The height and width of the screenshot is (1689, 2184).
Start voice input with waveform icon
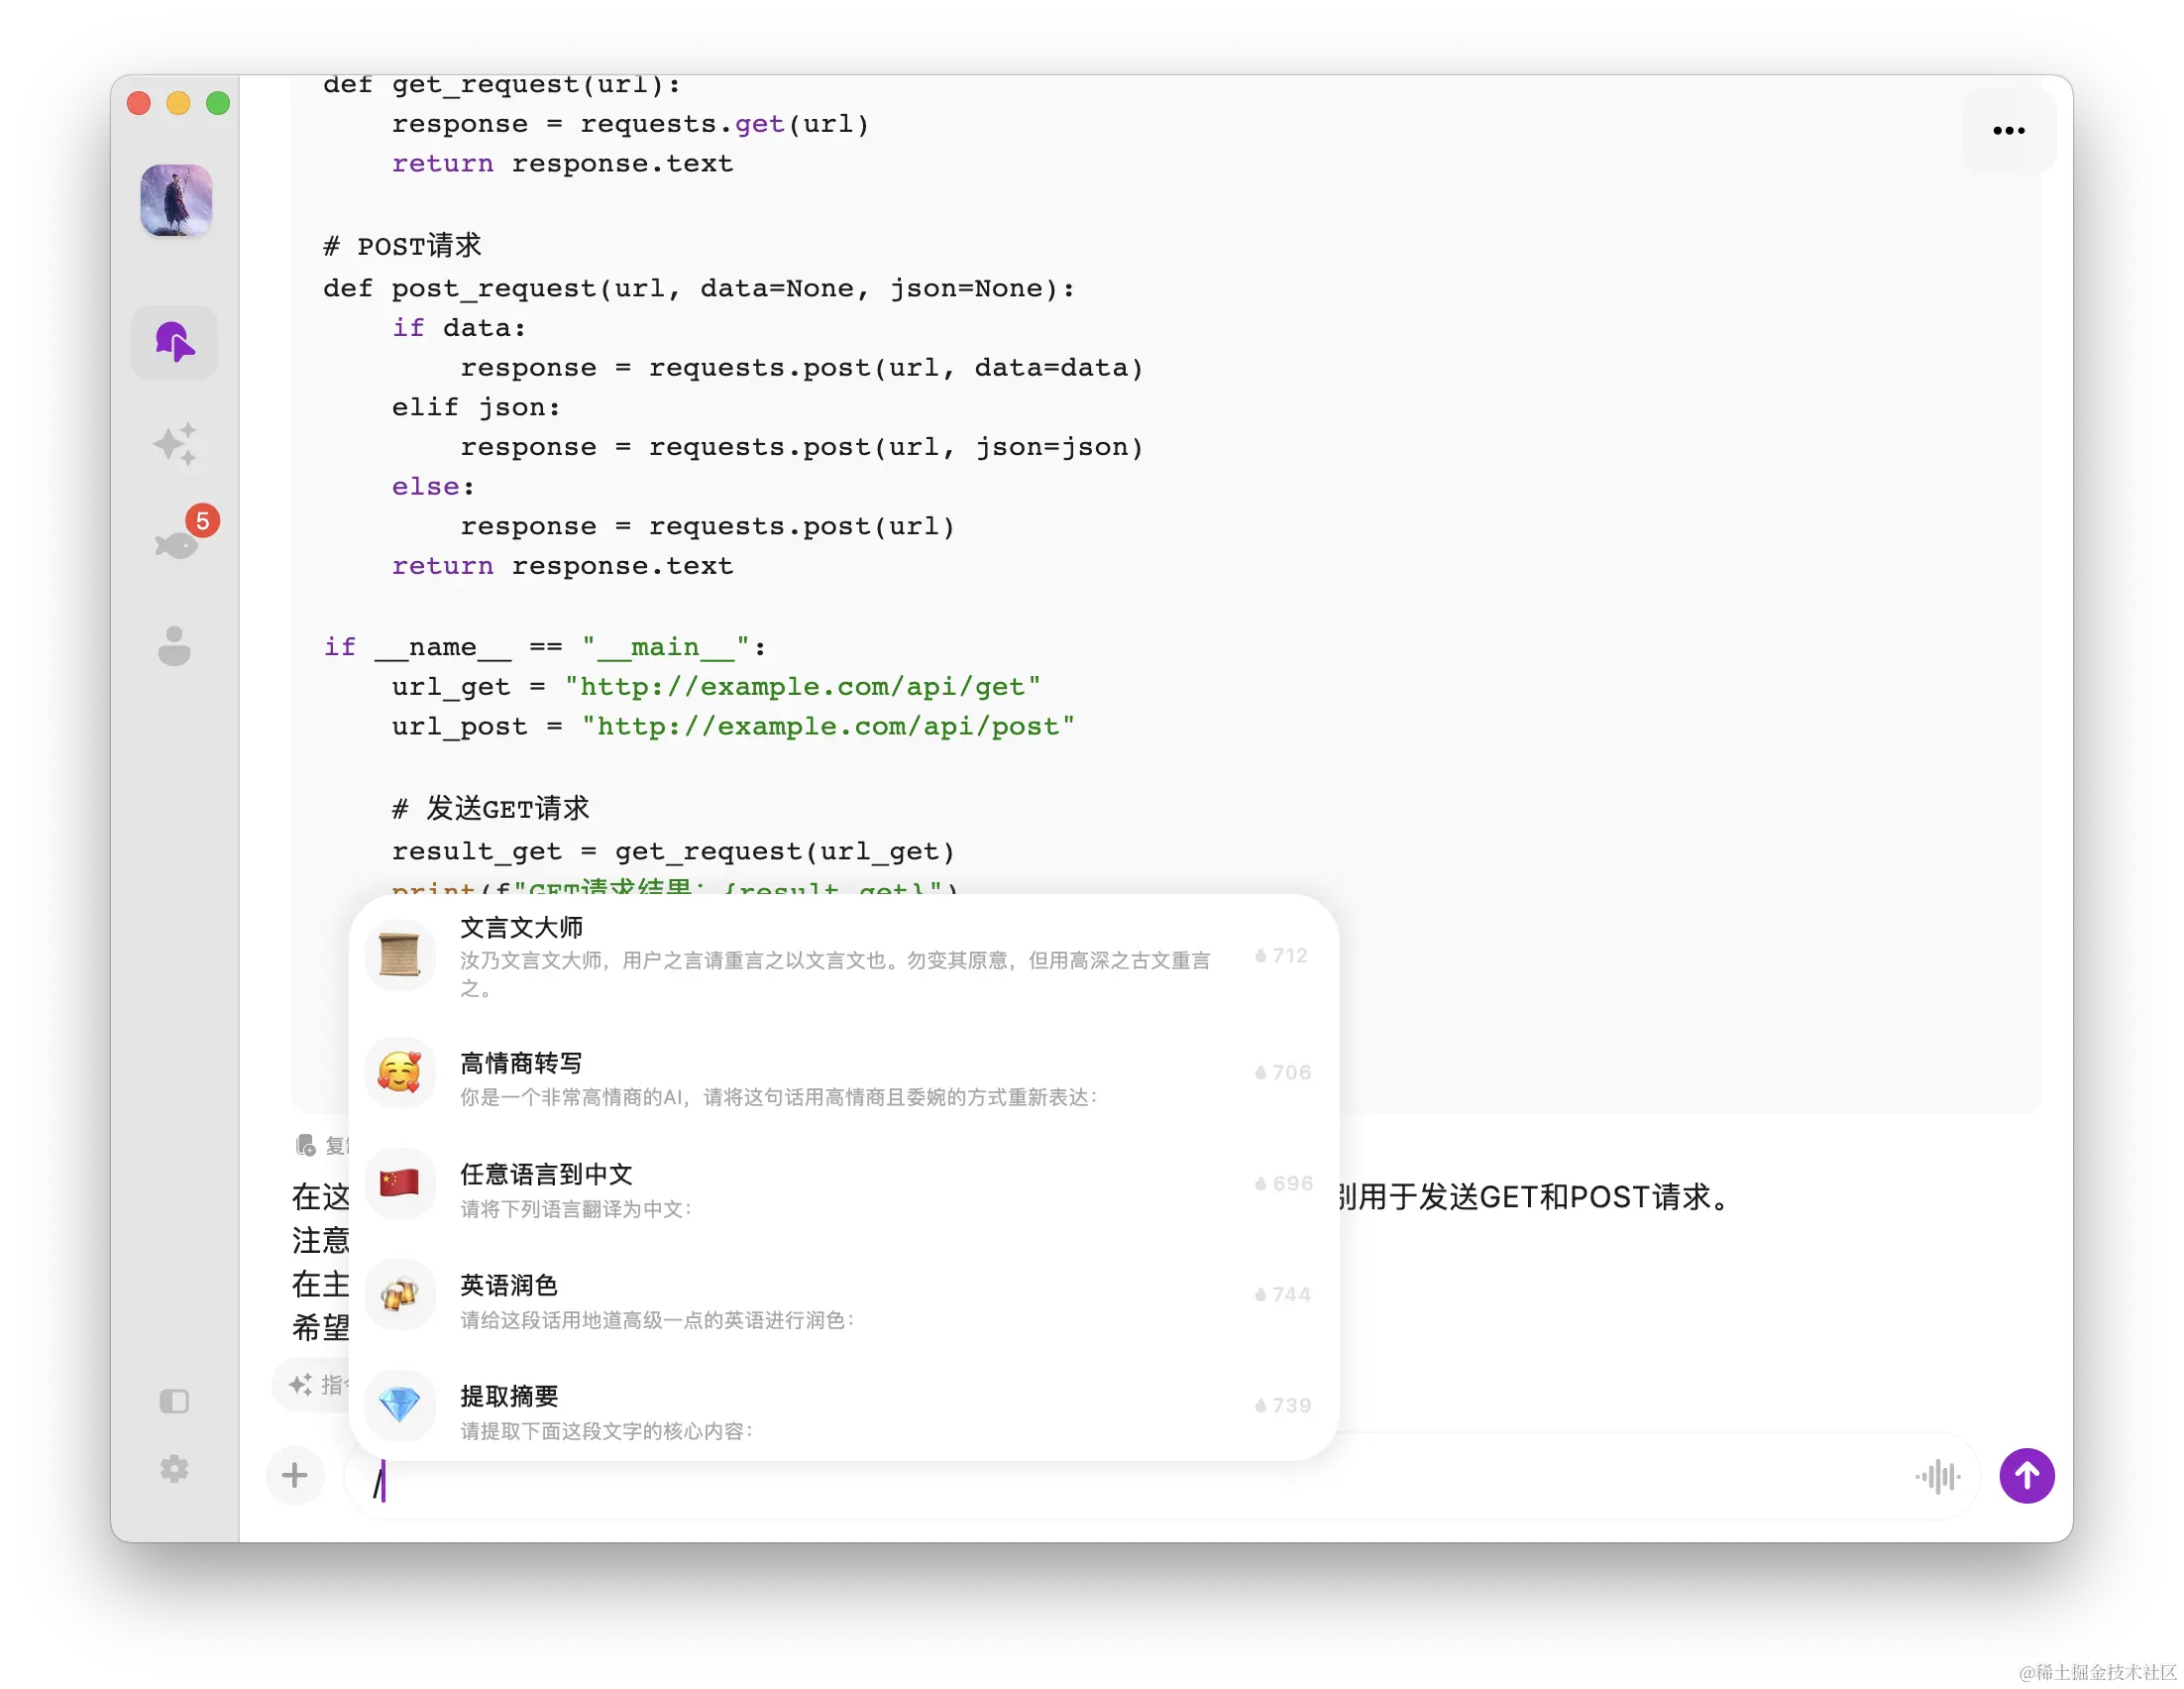point(1937,1476)
